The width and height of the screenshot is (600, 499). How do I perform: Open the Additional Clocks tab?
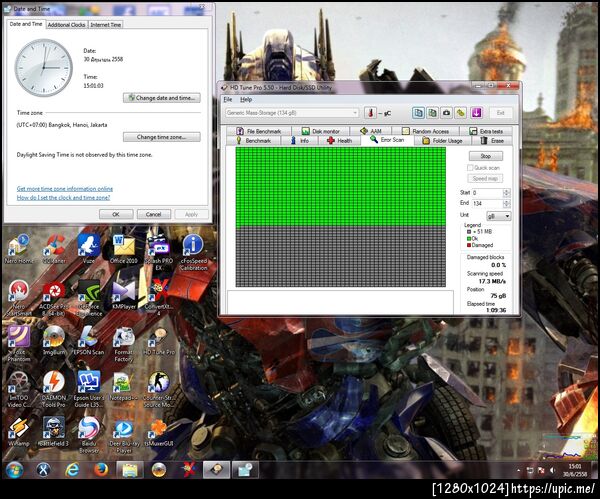pyautogui.click(x=66, y=24)
